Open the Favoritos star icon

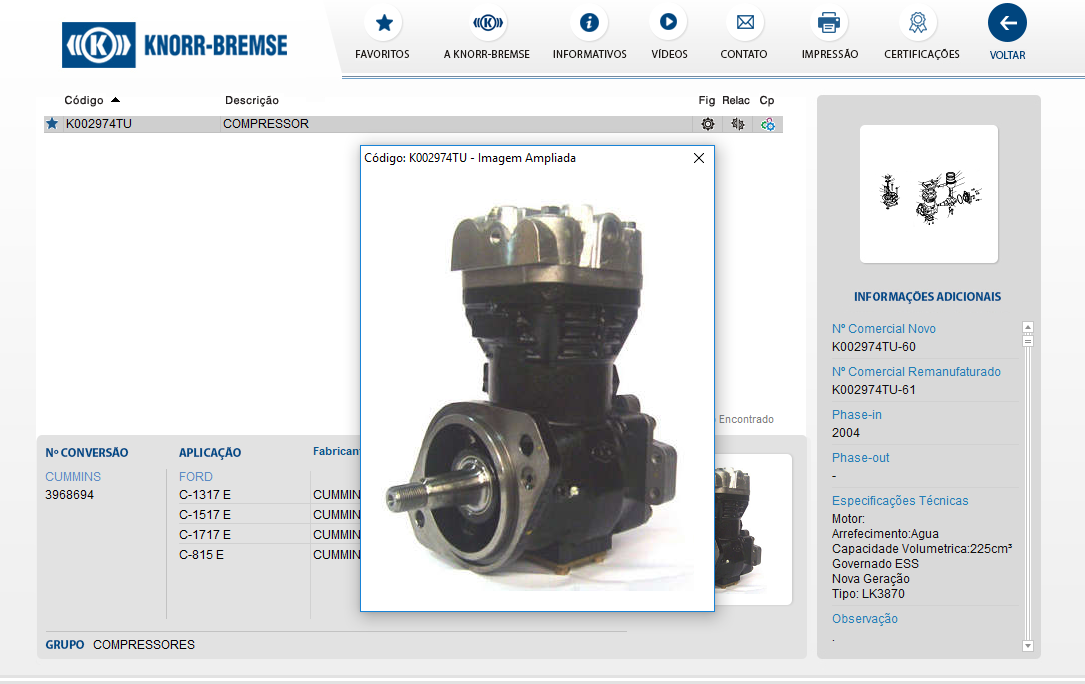(x=382, y=23)
